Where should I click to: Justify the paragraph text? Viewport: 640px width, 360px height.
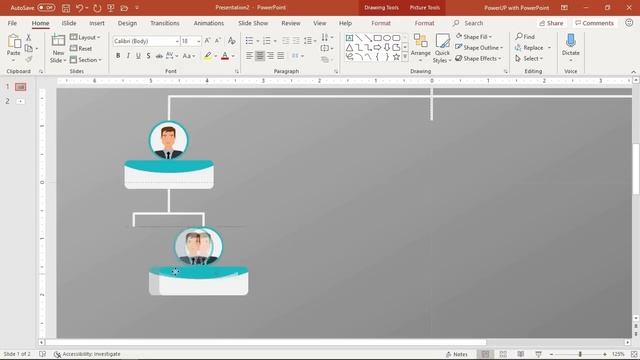281,56
